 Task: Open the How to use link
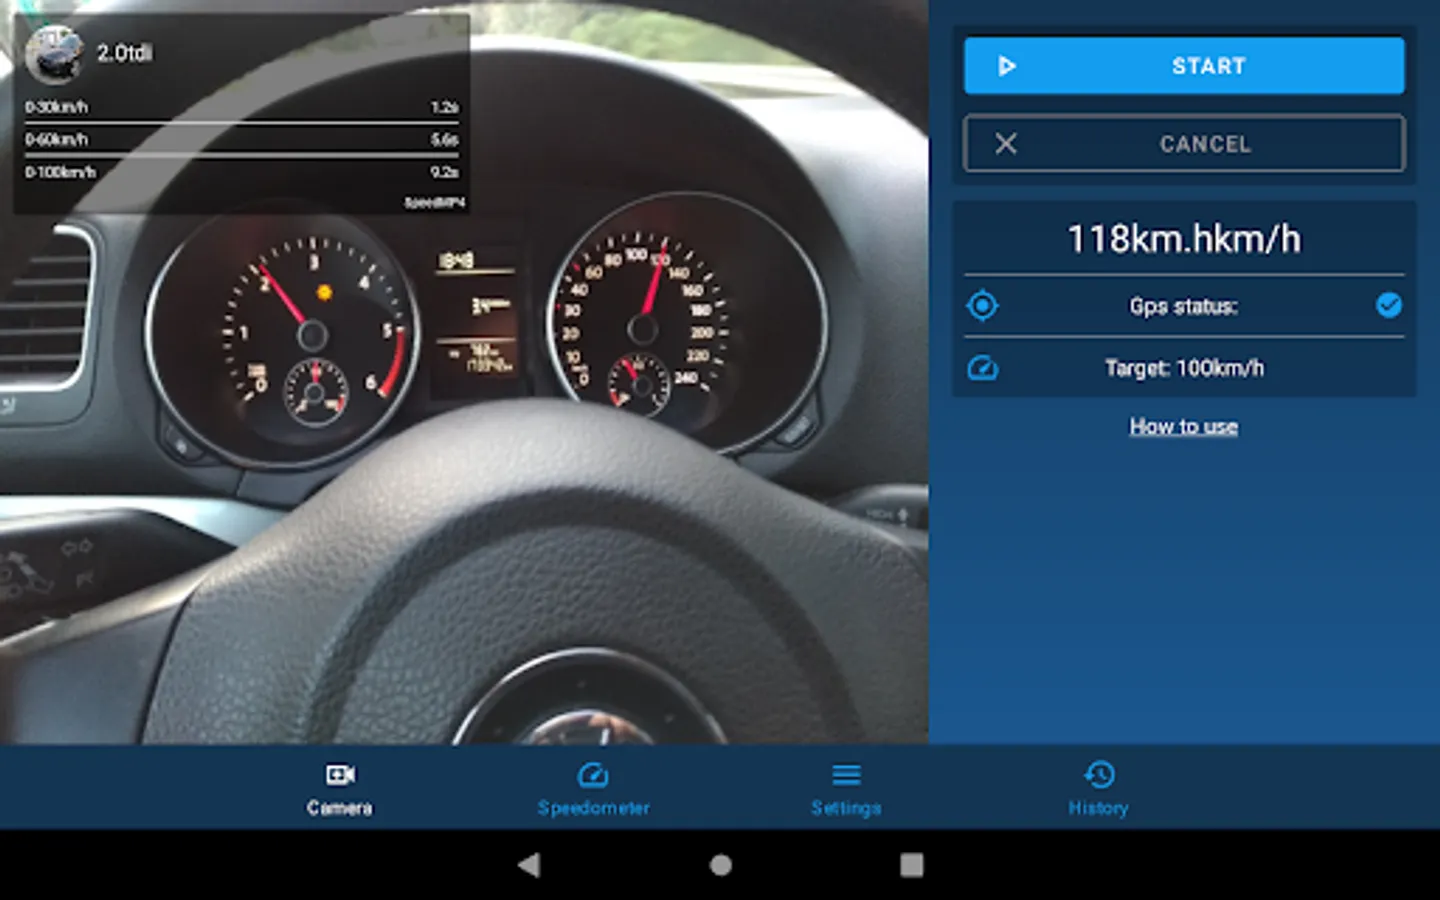pyautogui.click(x=1184, y=427)
